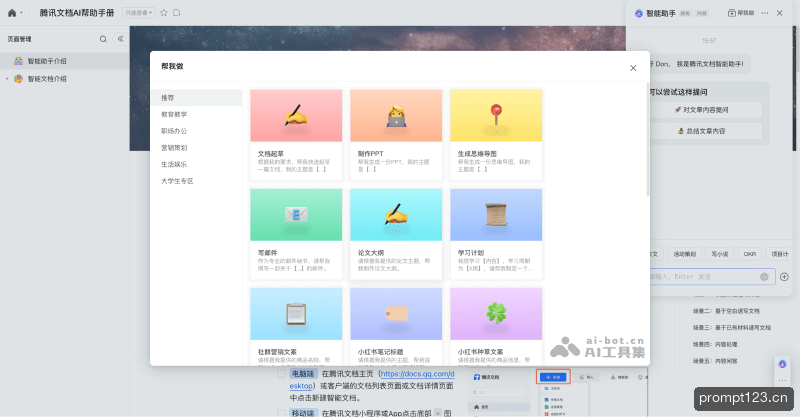Image resolution: width=800 pixels, height=417 pixels.
Task: Close the 帮我做 dialog
Action: click(x=633, y=68)
